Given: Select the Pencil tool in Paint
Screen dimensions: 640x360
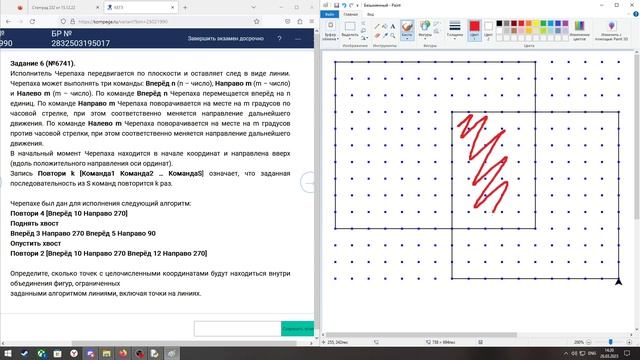Looking at the screenshot, I should point(377,27).
